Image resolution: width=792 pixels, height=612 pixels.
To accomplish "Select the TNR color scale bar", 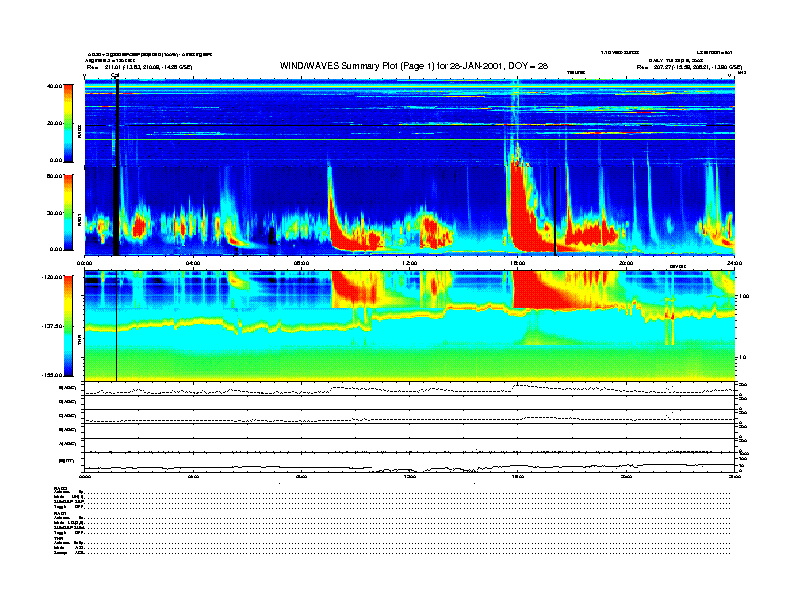I will pos(68,326).
